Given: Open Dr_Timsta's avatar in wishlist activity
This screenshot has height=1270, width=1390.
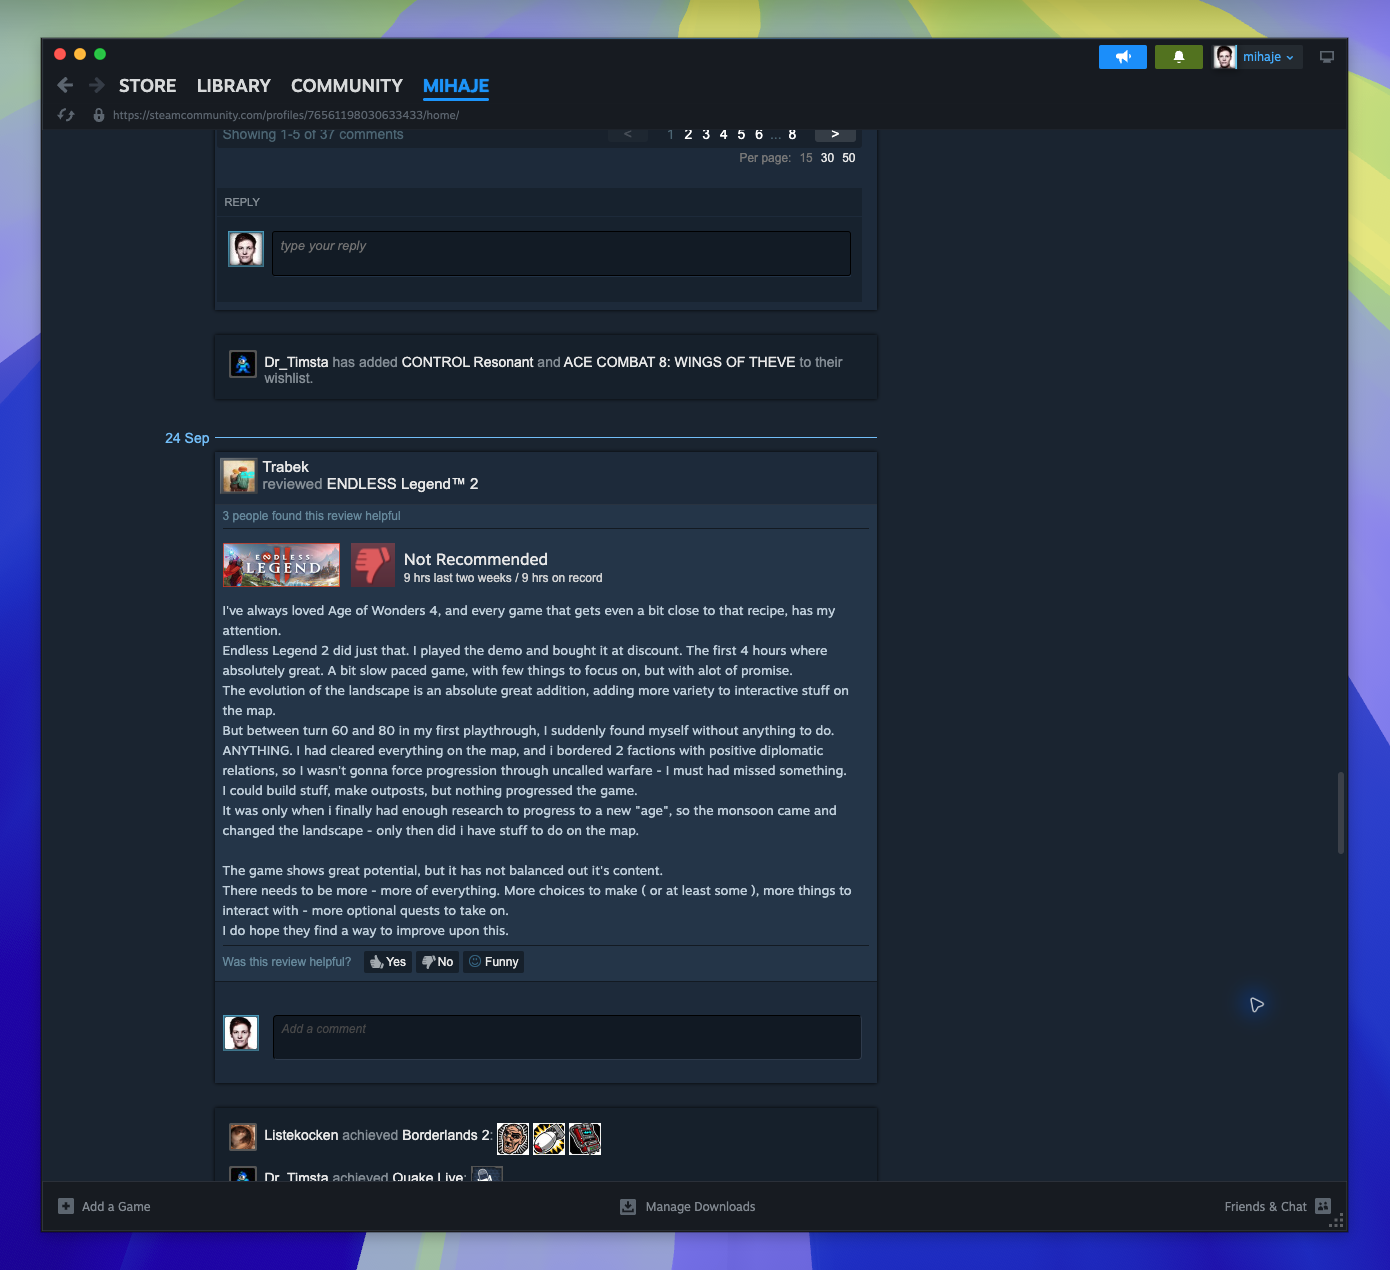Looking at the screenshot, I should (x=243, y=363).
